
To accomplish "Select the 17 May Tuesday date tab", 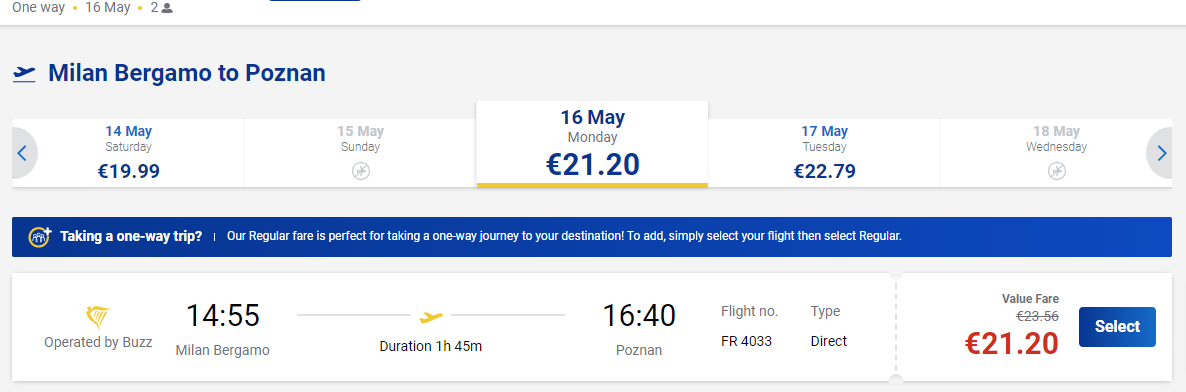I will coord(824,153).
